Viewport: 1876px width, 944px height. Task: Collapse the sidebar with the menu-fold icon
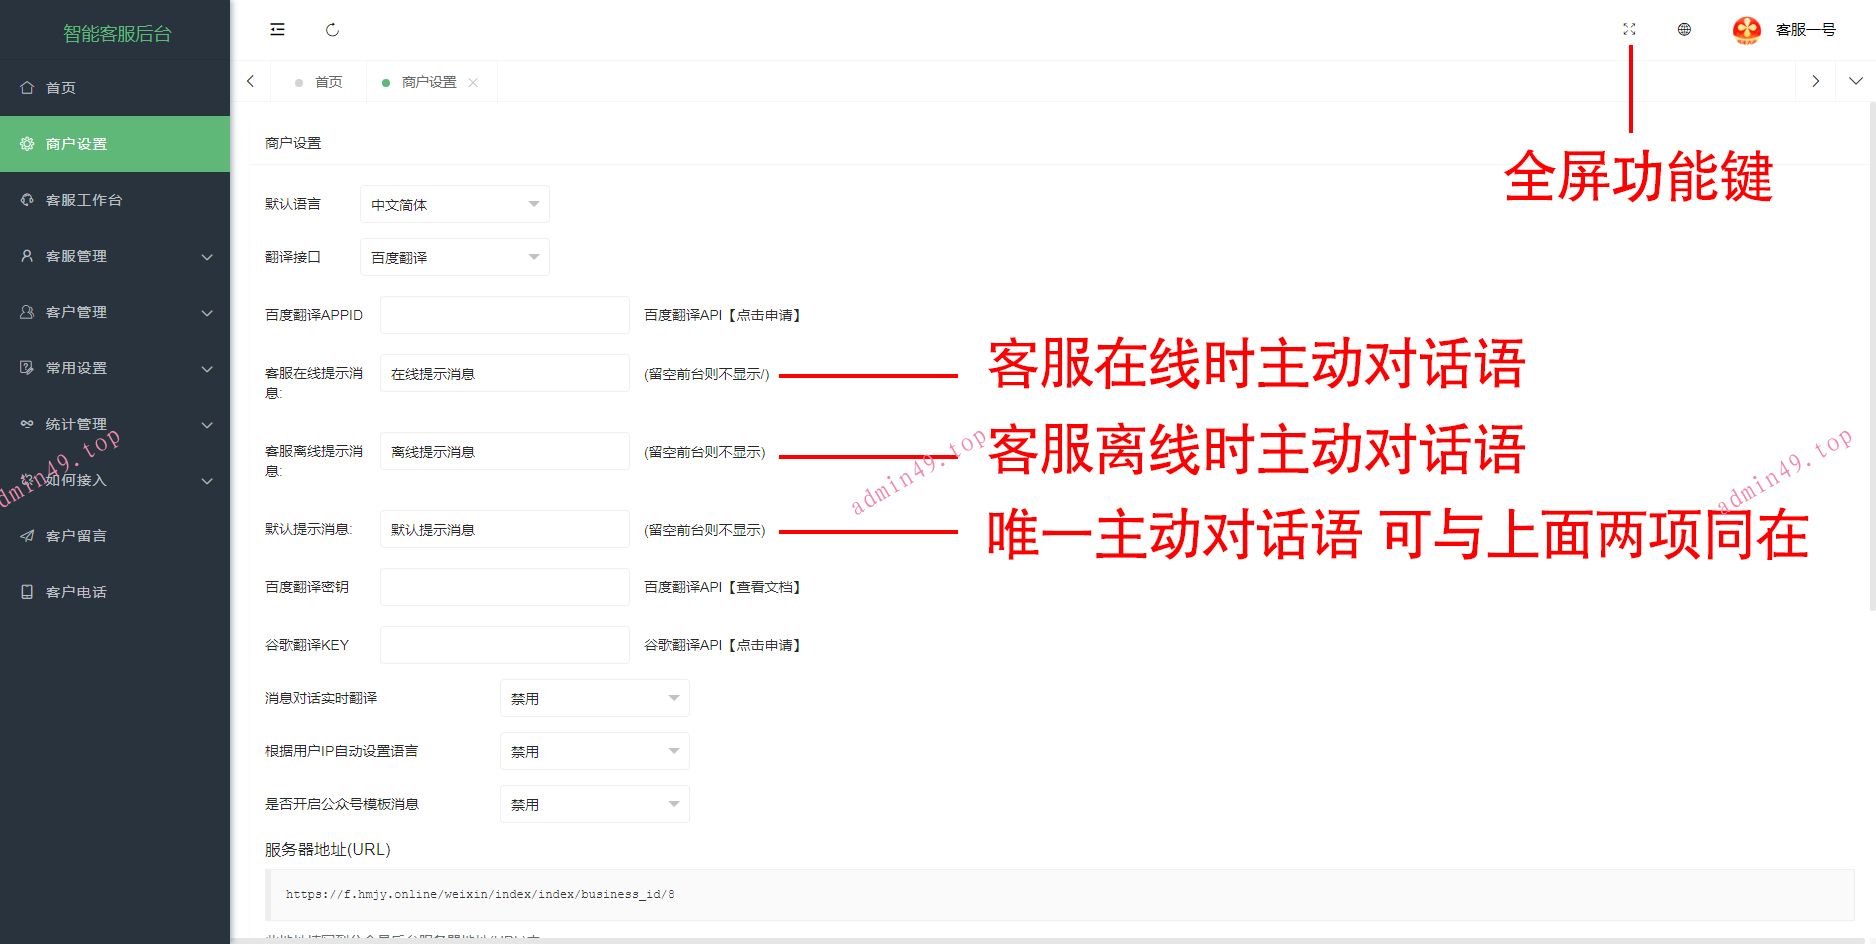tap(277, 30)
